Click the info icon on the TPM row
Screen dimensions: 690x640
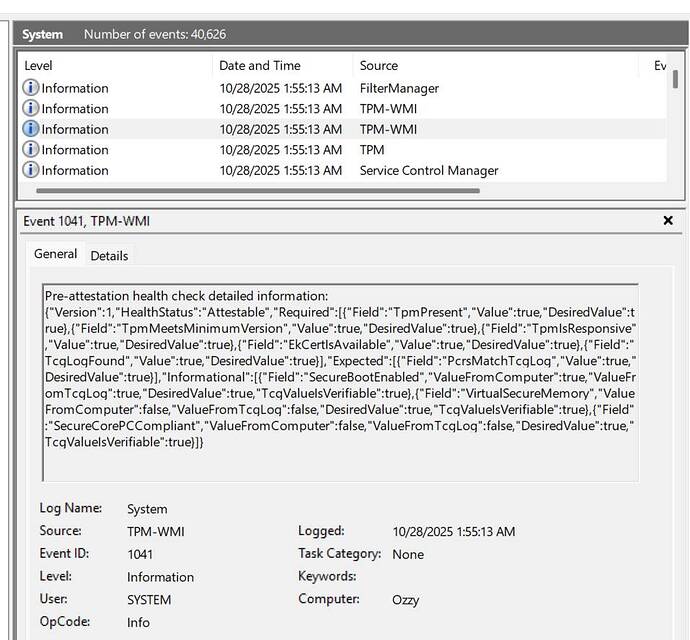pyautogui.click(x=30, y=150)
